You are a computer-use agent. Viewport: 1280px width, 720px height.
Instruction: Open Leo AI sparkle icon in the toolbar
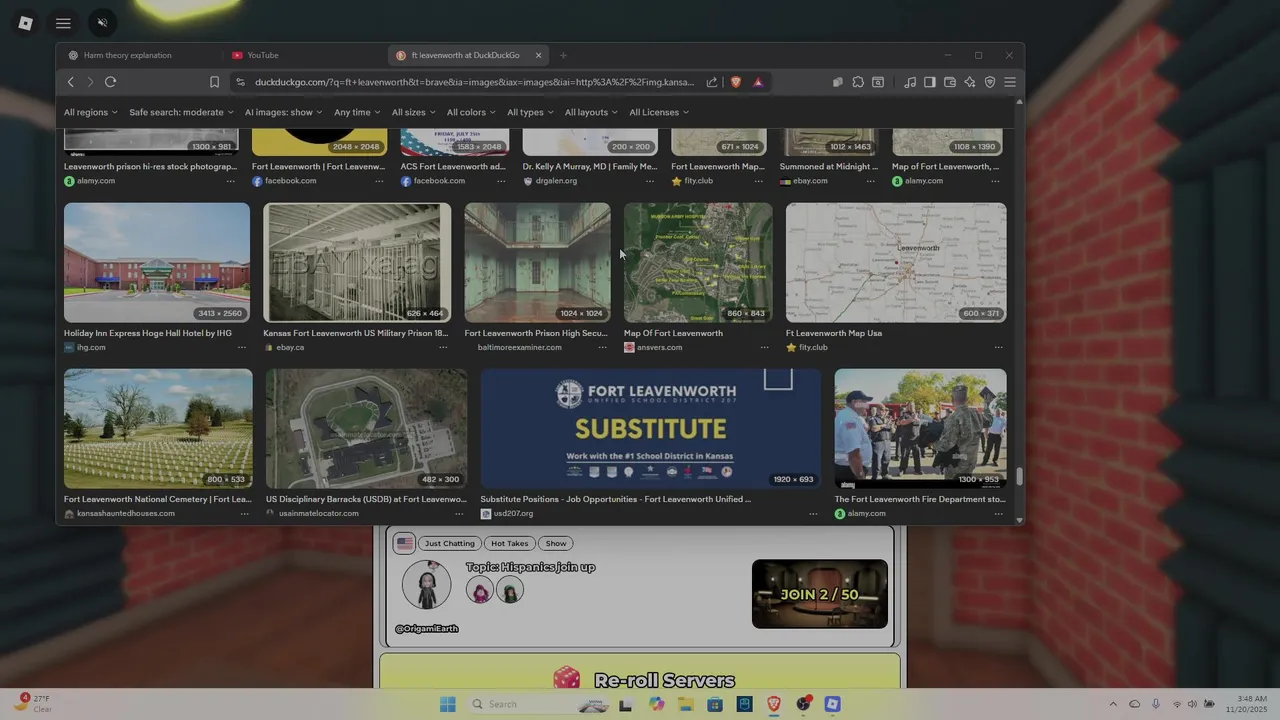tap(970, 82)
